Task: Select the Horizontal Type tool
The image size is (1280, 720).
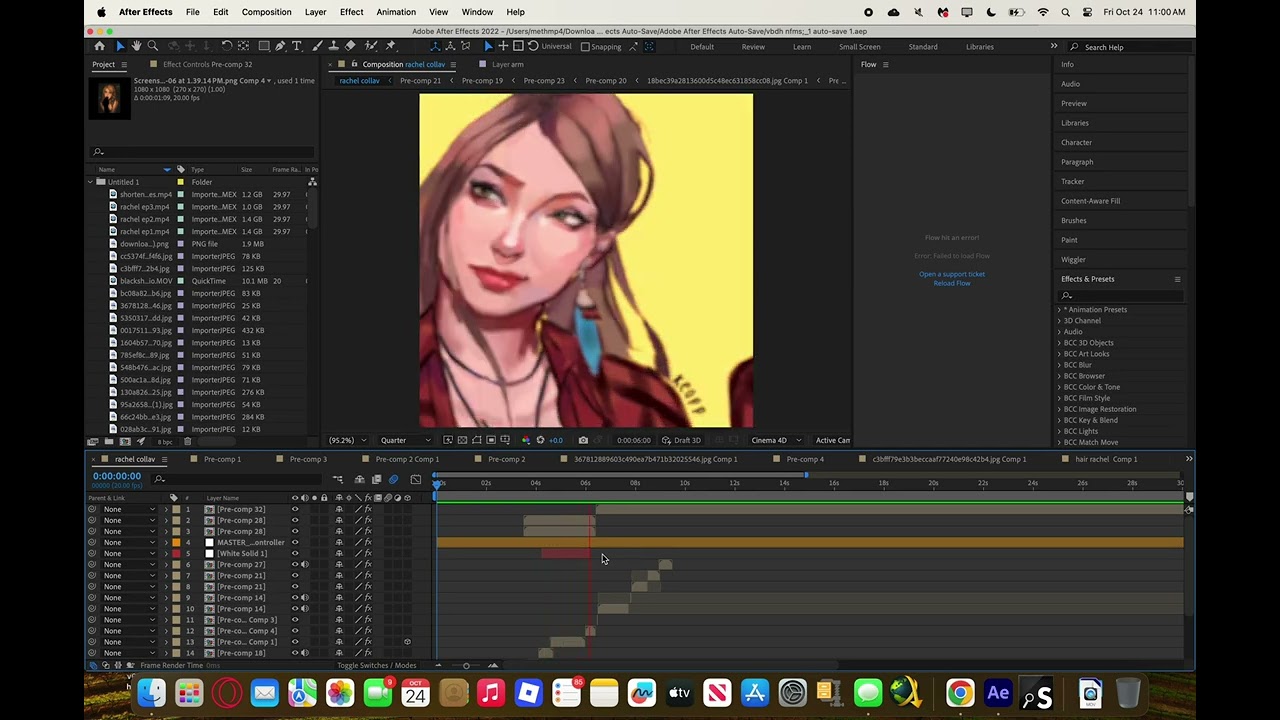Action: coord(297,46)
